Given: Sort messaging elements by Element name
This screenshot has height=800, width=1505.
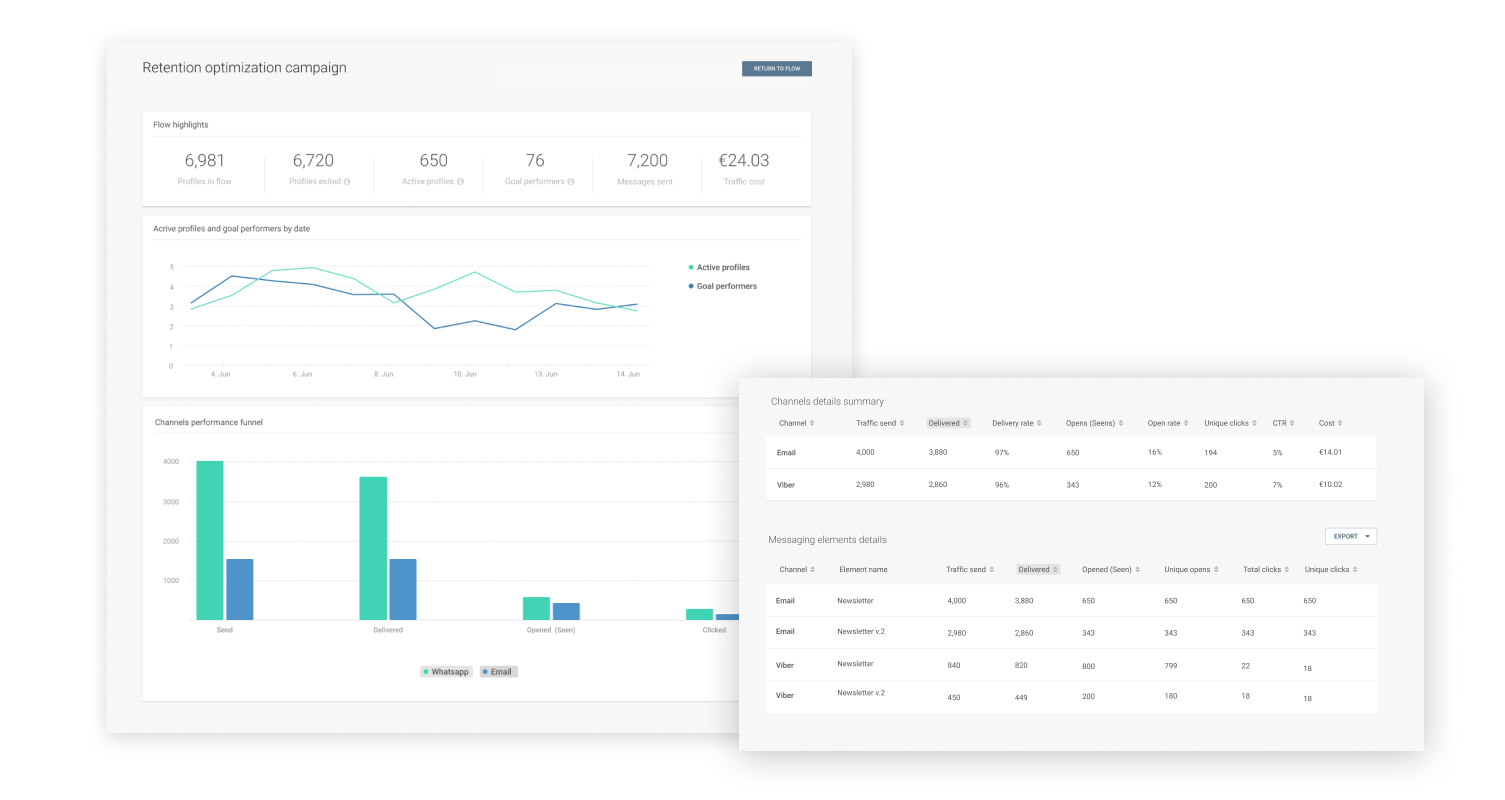Looking at the screenshot, I should [x=863, y=569].
